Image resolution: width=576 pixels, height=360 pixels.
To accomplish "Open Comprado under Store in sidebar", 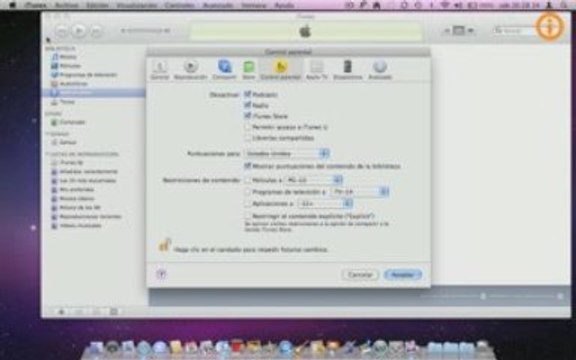I will [x=68, y=122].
